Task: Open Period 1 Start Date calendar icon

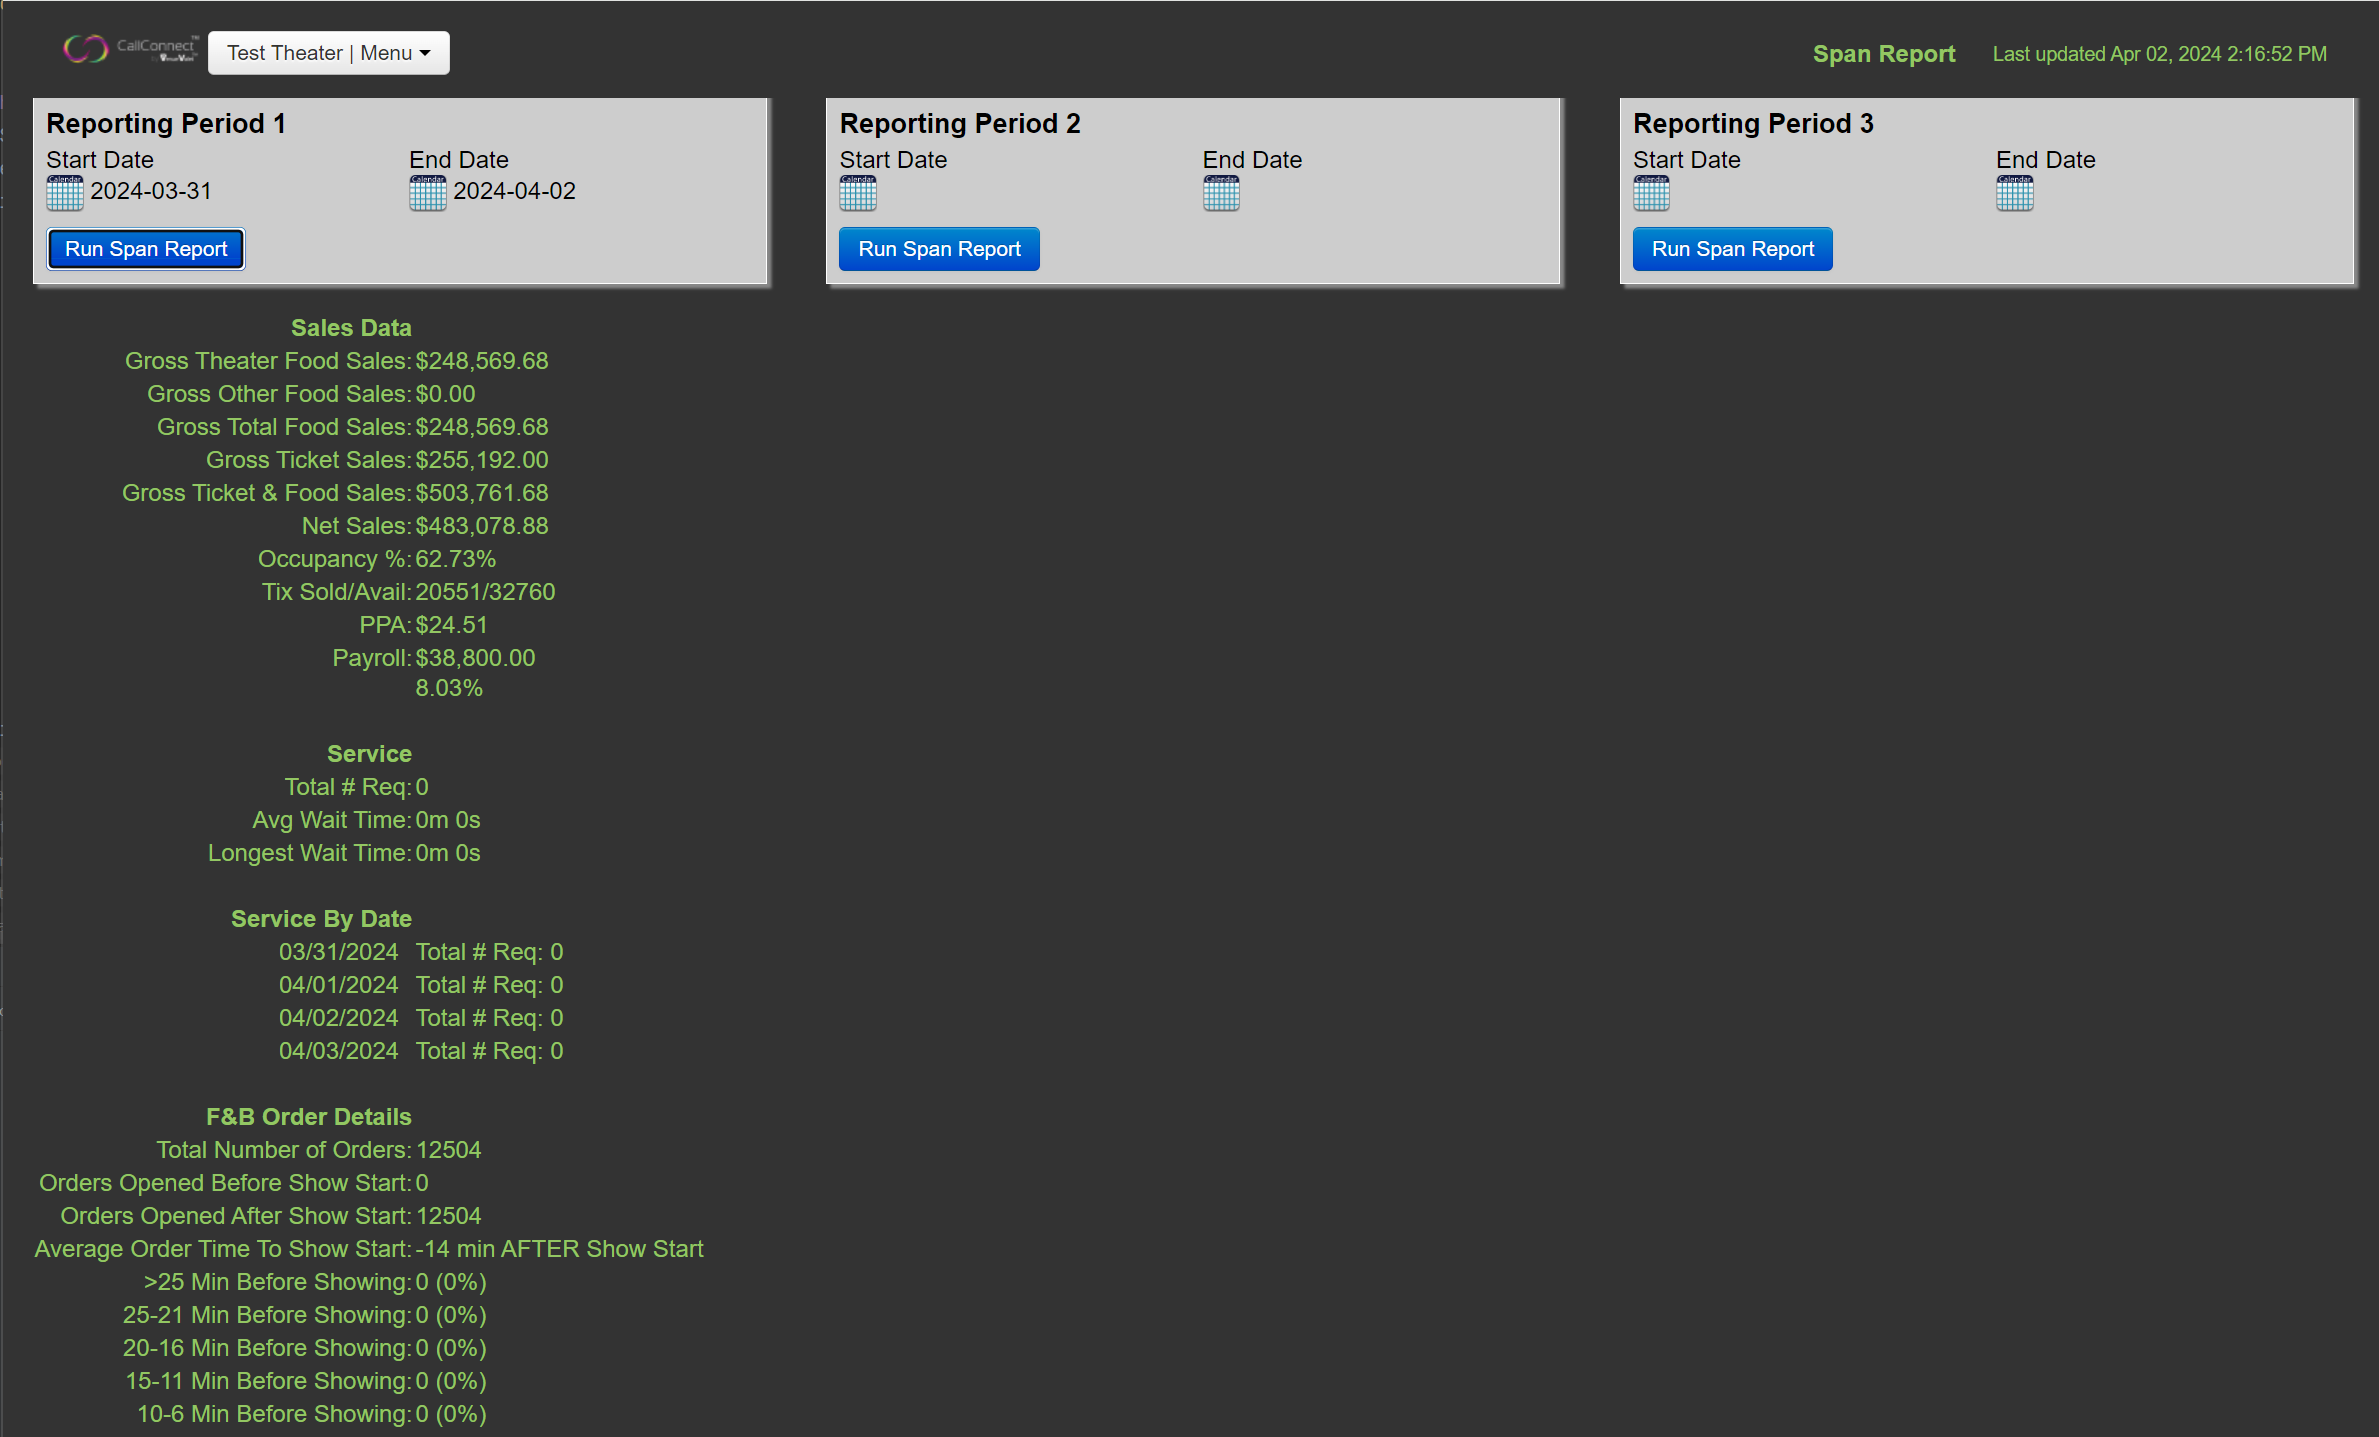Action: pos(65,193)
